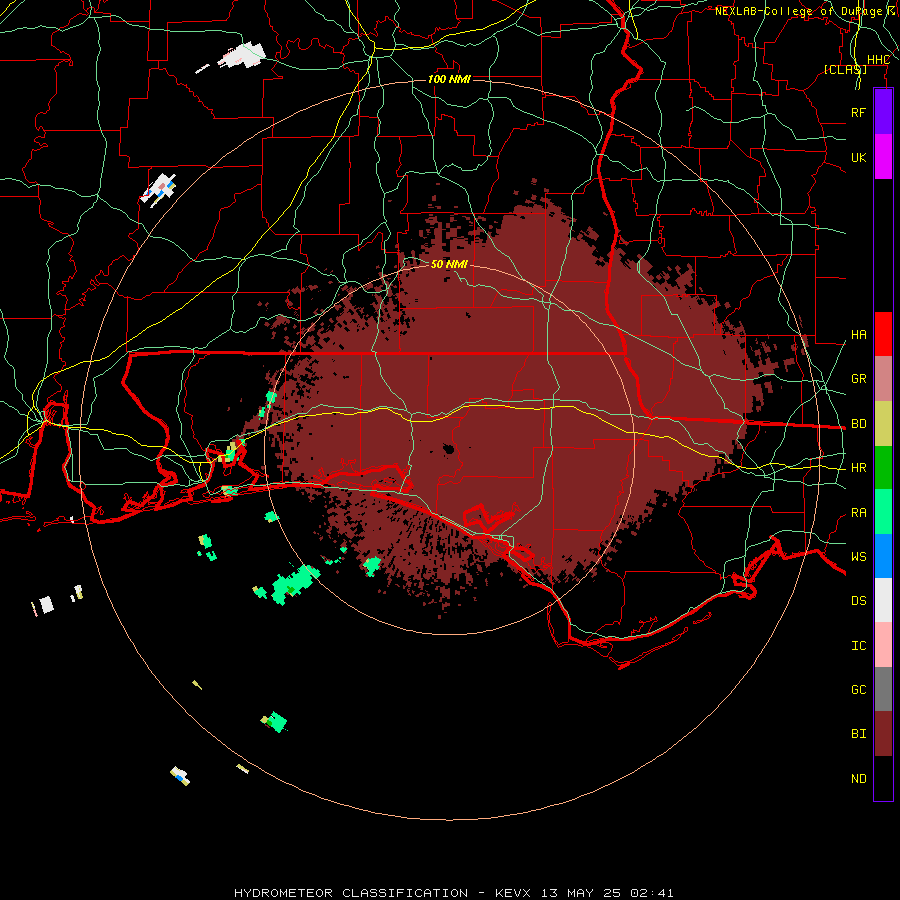Click the "HA" legend label

[858, 334]
